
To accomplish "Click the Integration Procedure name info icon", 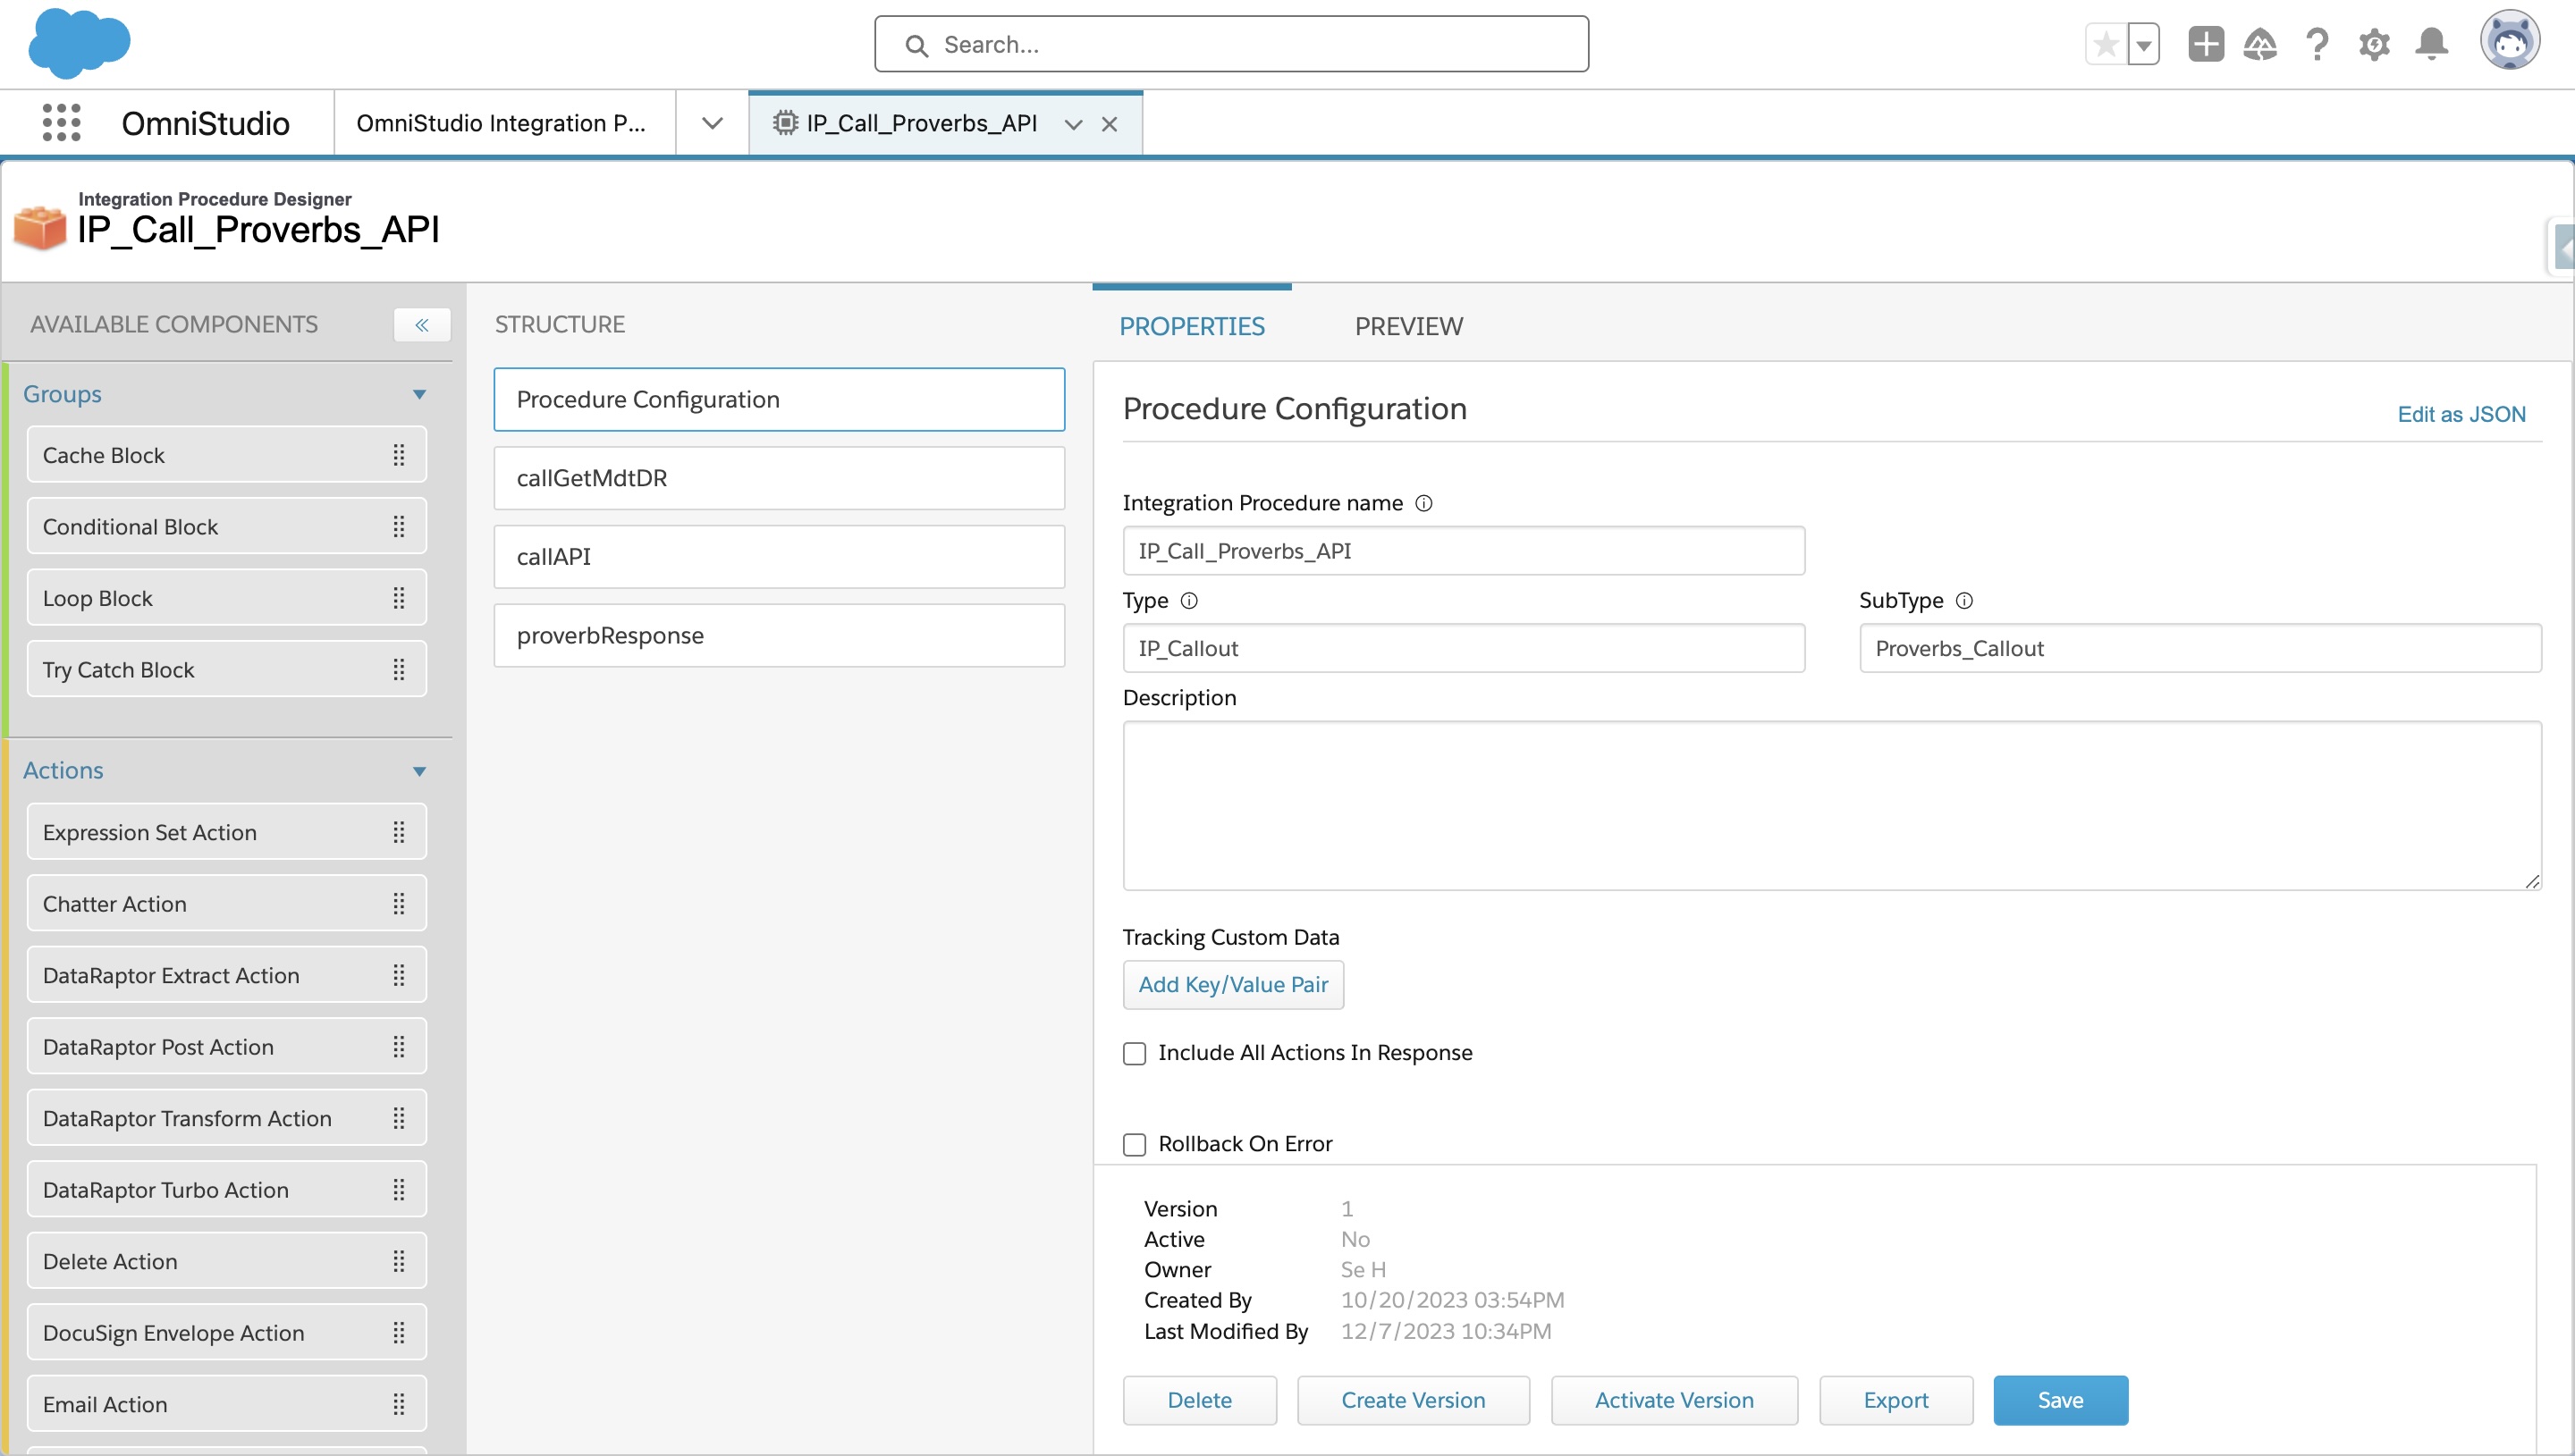I will [x=1424, y=503].
